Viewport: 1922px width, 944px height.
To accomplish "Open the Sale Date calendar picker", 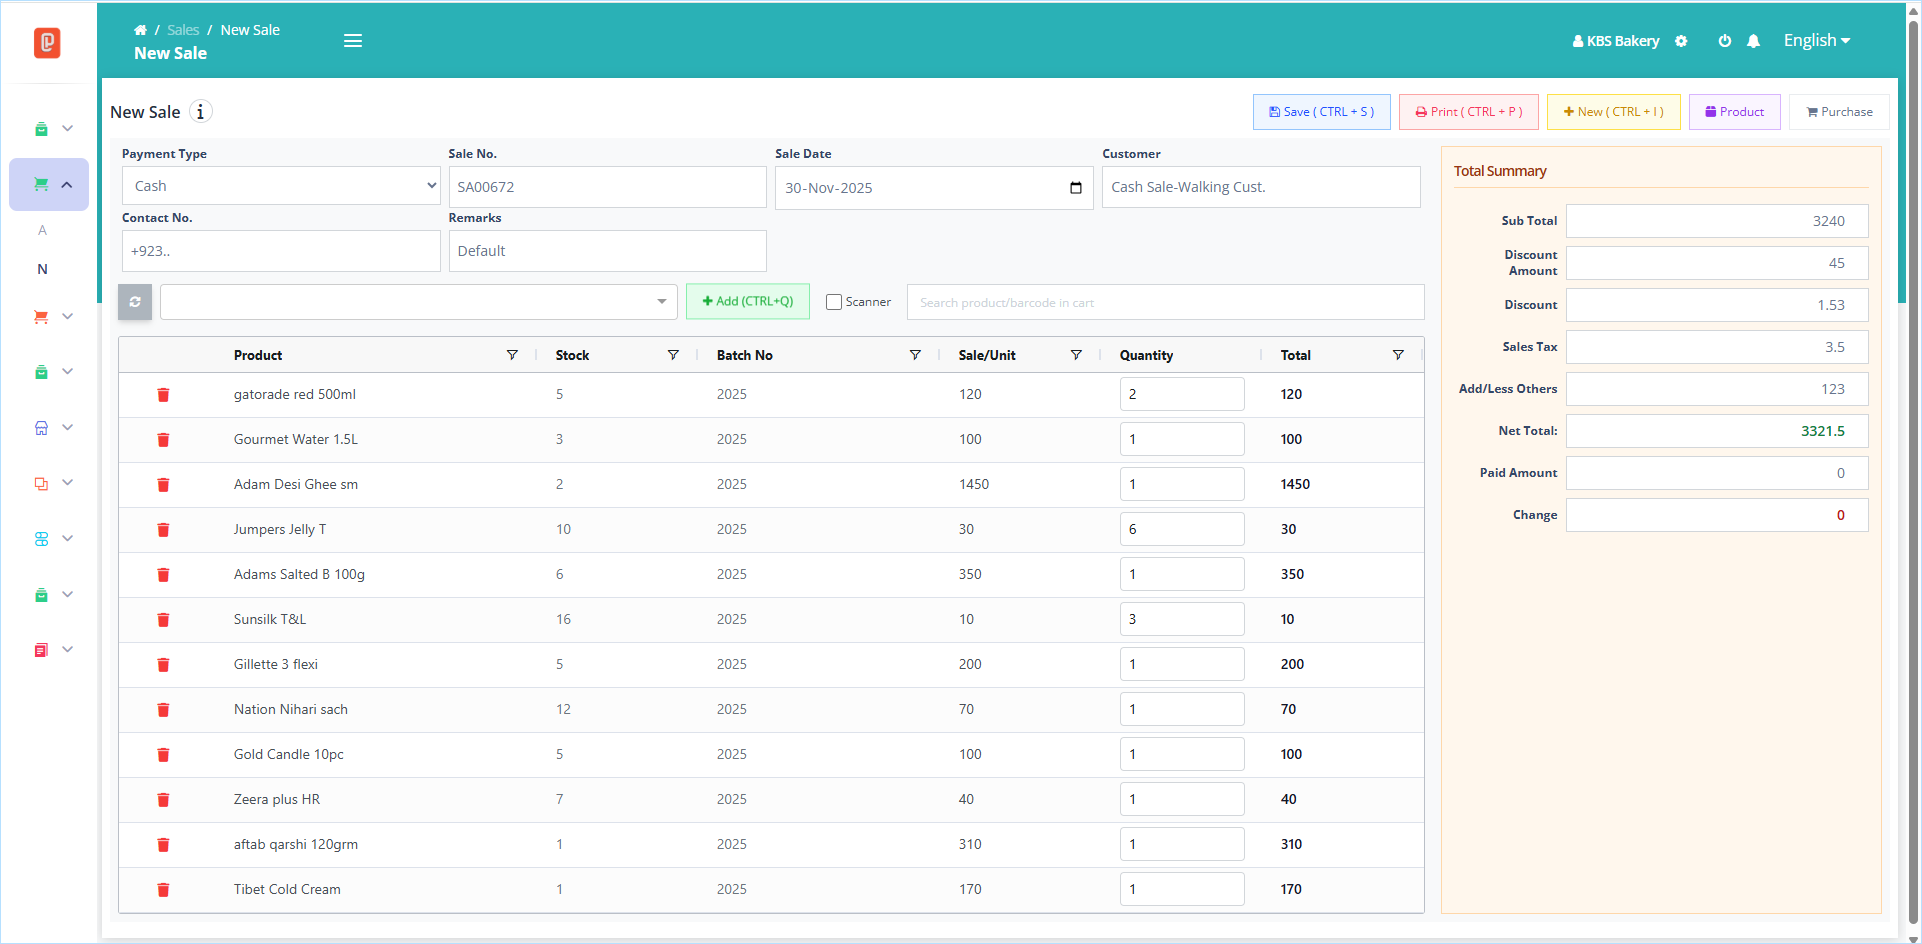I will point(1076,188).
